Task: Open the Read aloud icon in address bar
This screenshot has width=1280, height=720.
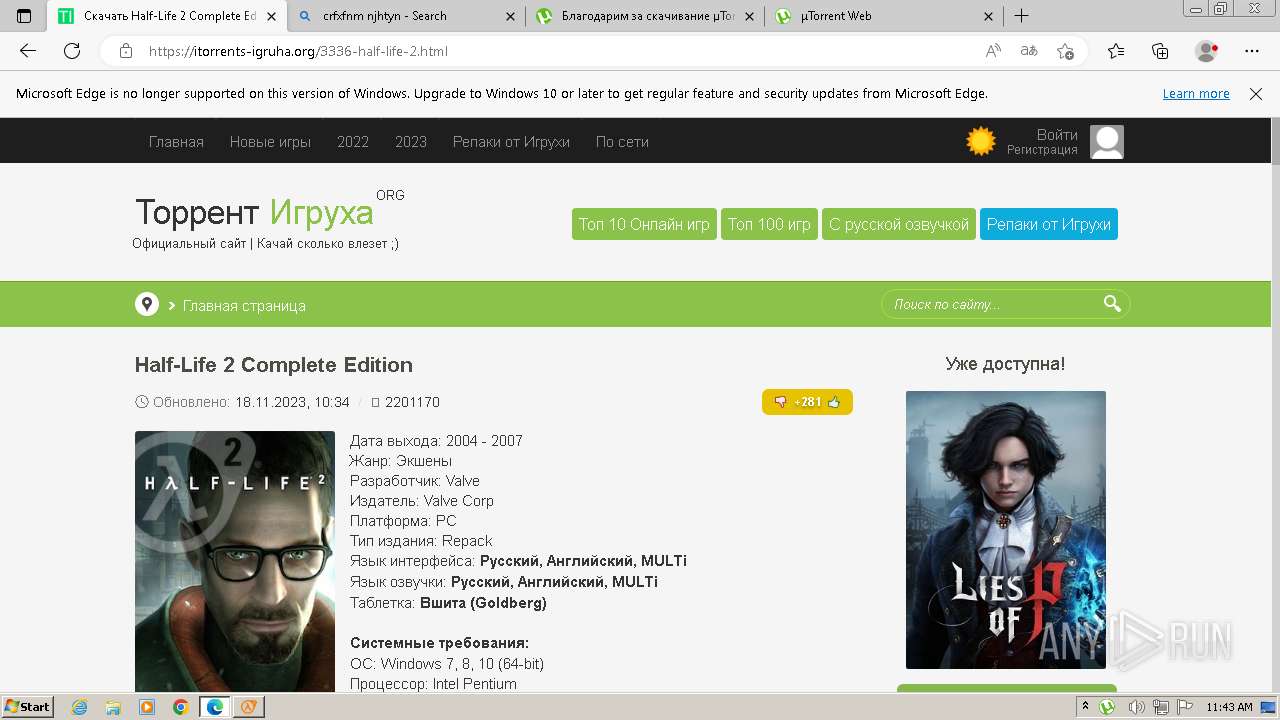Action: point(993,51)
